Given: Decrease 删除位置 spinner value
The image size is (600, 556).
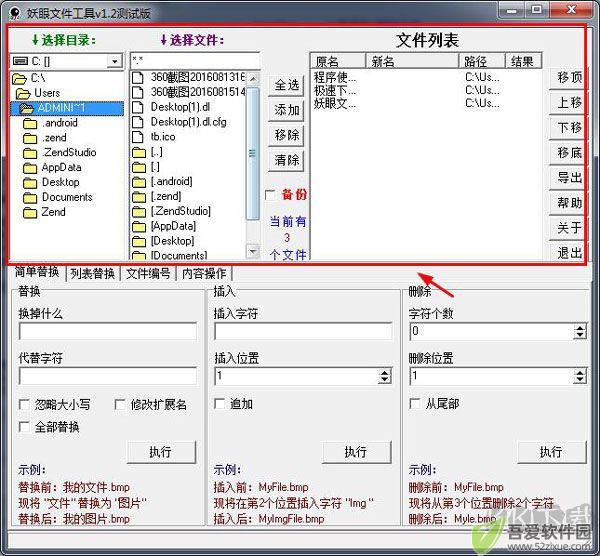Looking at the screenshot, I should point(580,380).
